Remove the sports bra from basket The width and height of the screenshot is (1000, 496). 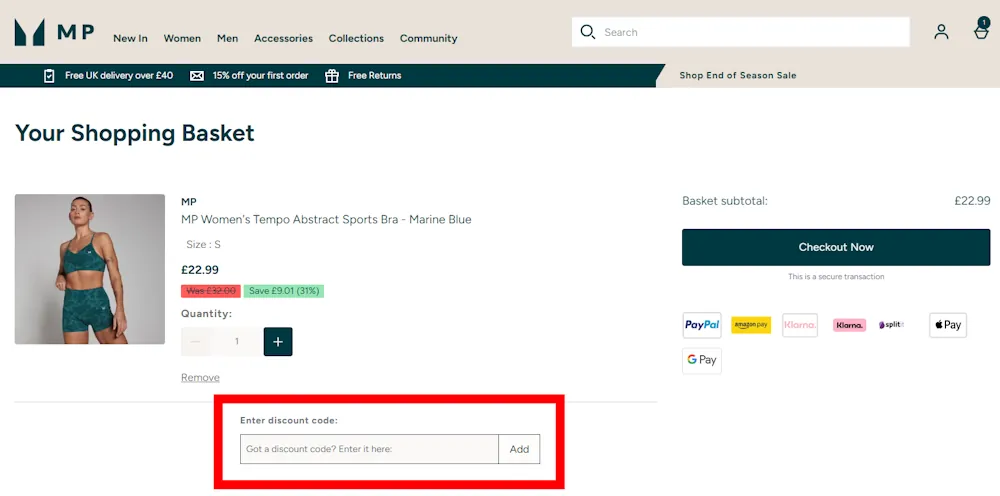200,377
